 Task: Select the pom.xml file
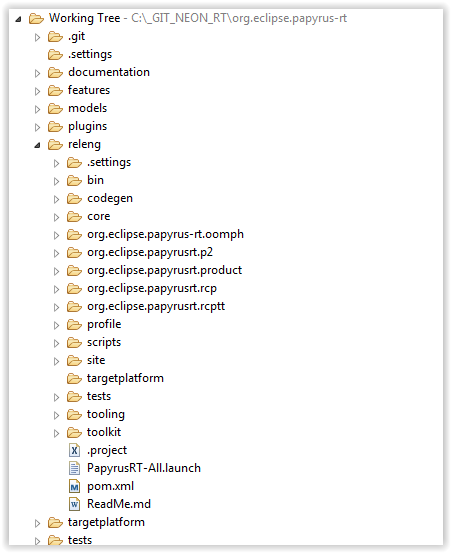[110, 486]
